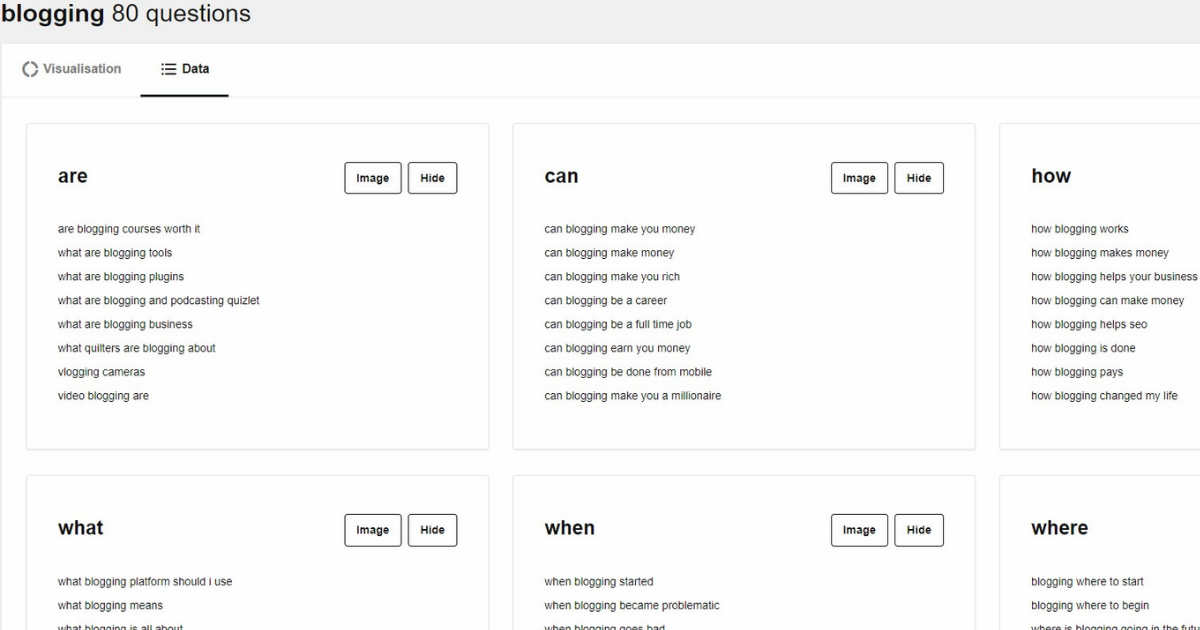Open 'when blogging became problematic'

(632, 606)
